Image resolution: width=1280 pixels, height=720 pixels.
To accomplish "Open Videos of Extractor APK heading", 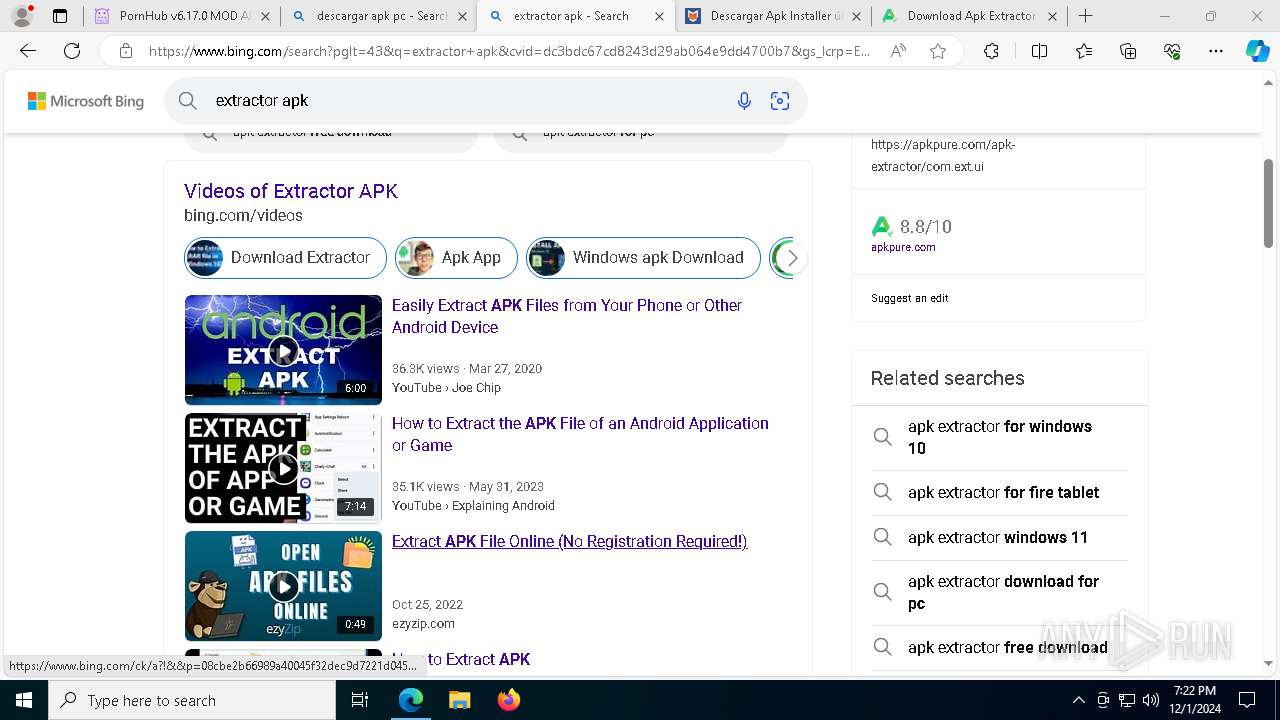I will pos(291,191).
